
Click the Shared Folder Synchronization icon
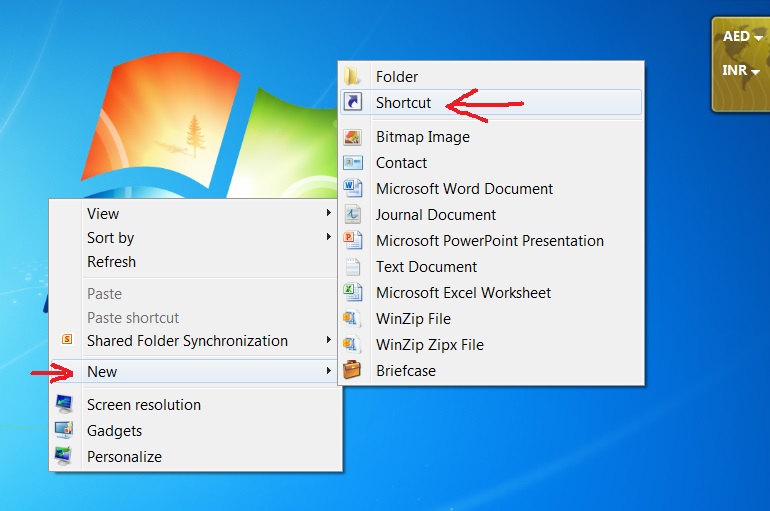click(x=67, y=339)
